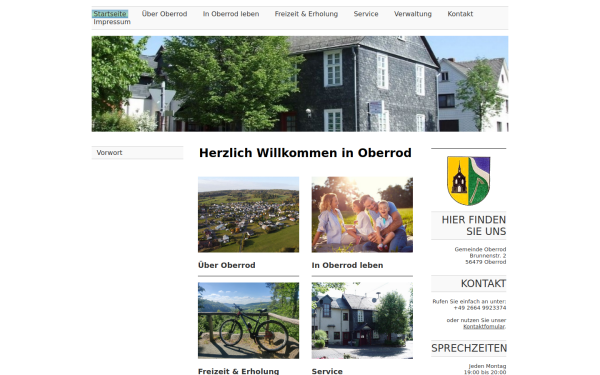This screenshot has width=600, height=375.
Task: Open the Service navigation item
Action: coord(366,14)
